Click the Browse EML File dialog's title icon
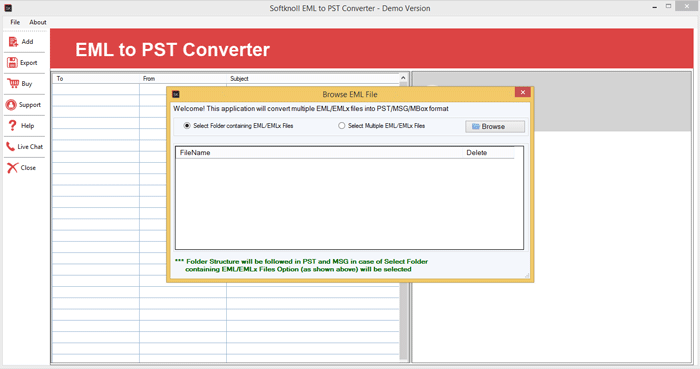 coord(176,94)
